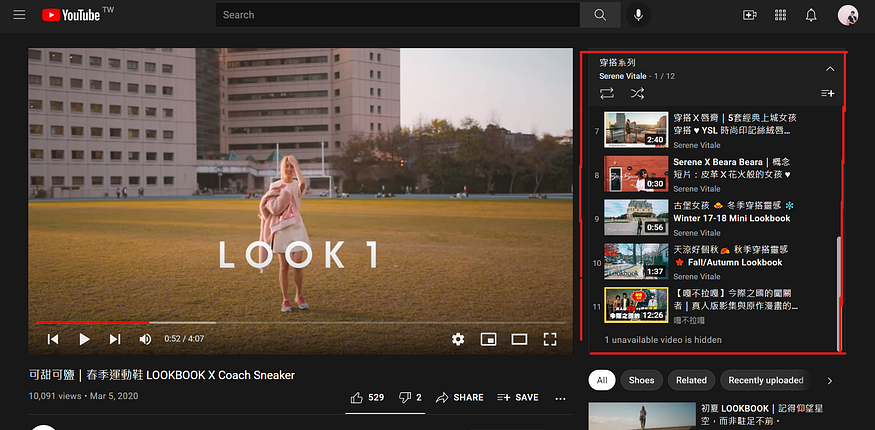Click the '10,091 views' text

(x=55, y=396)
